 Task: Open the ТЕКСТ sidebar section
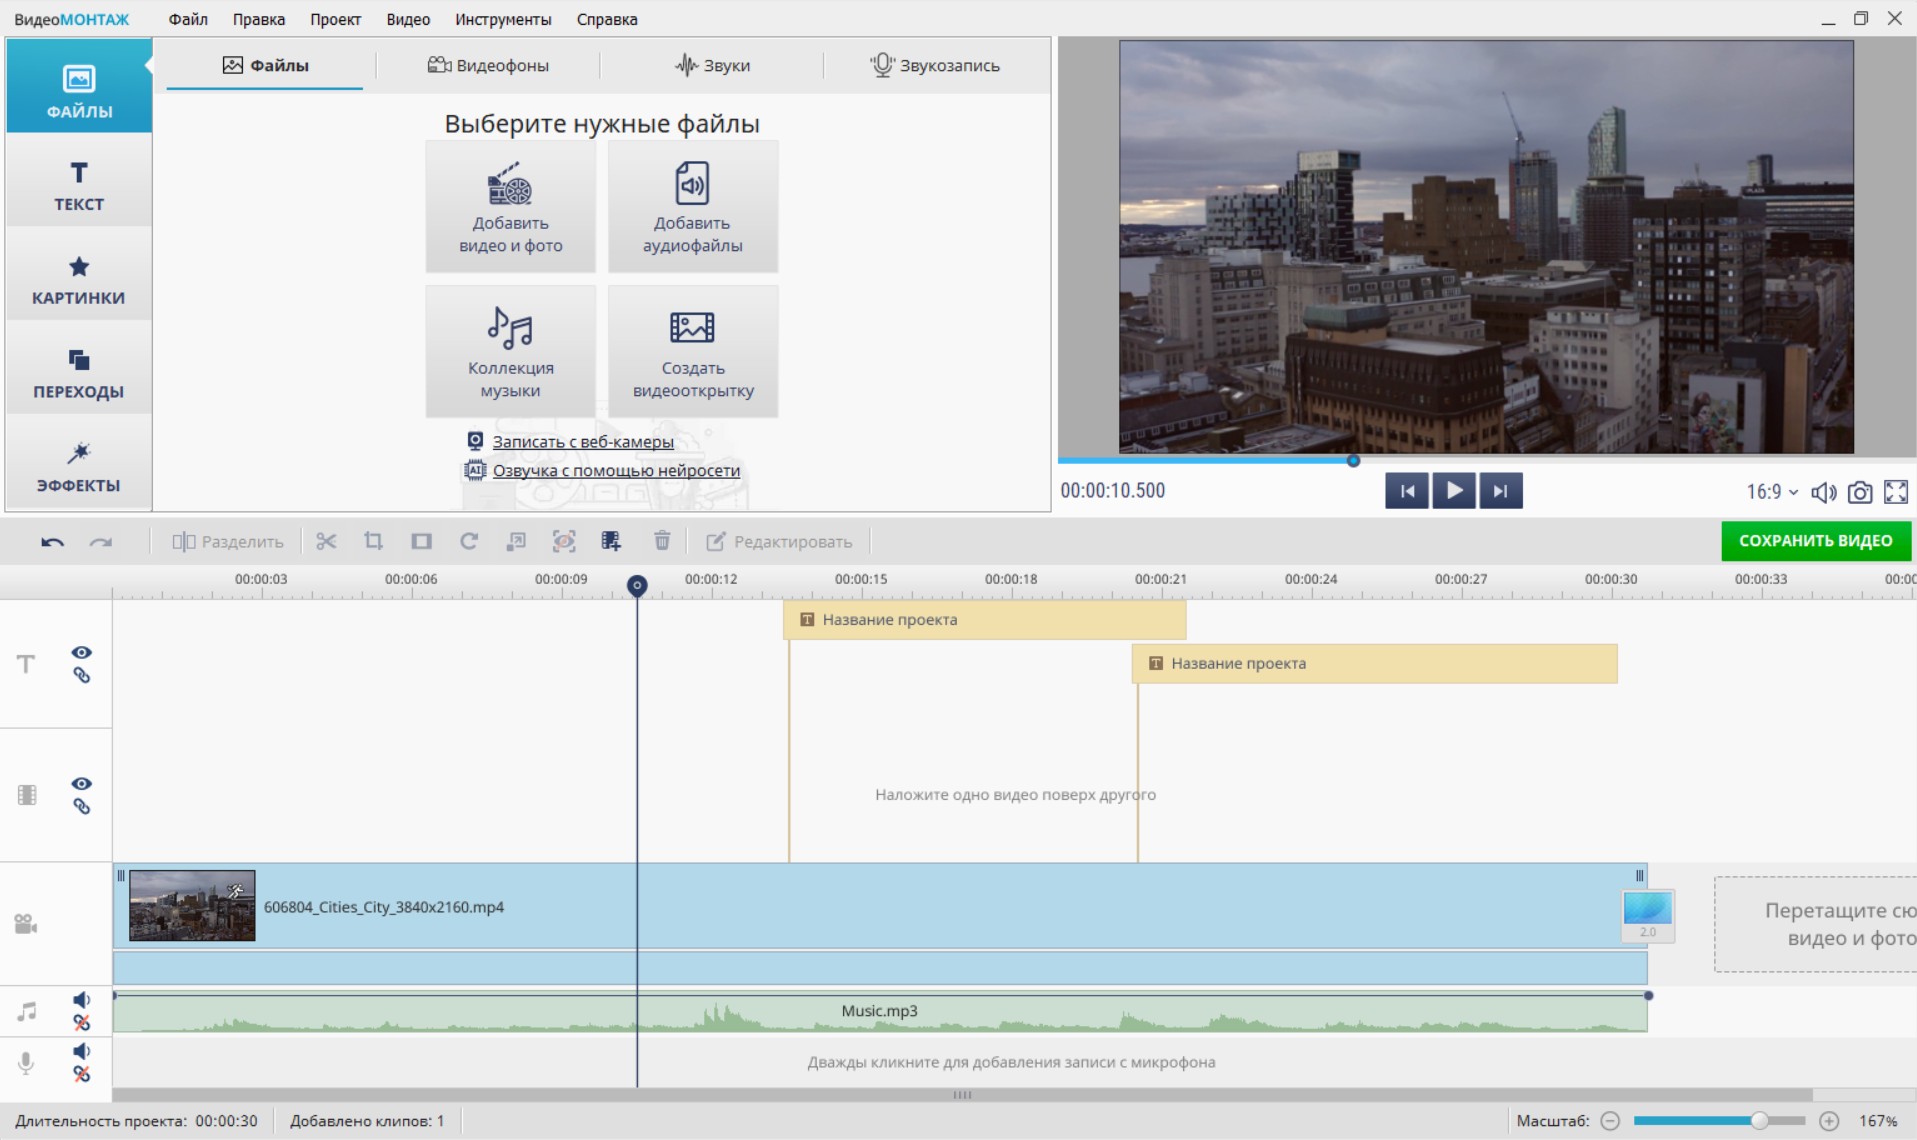[79, 186]
